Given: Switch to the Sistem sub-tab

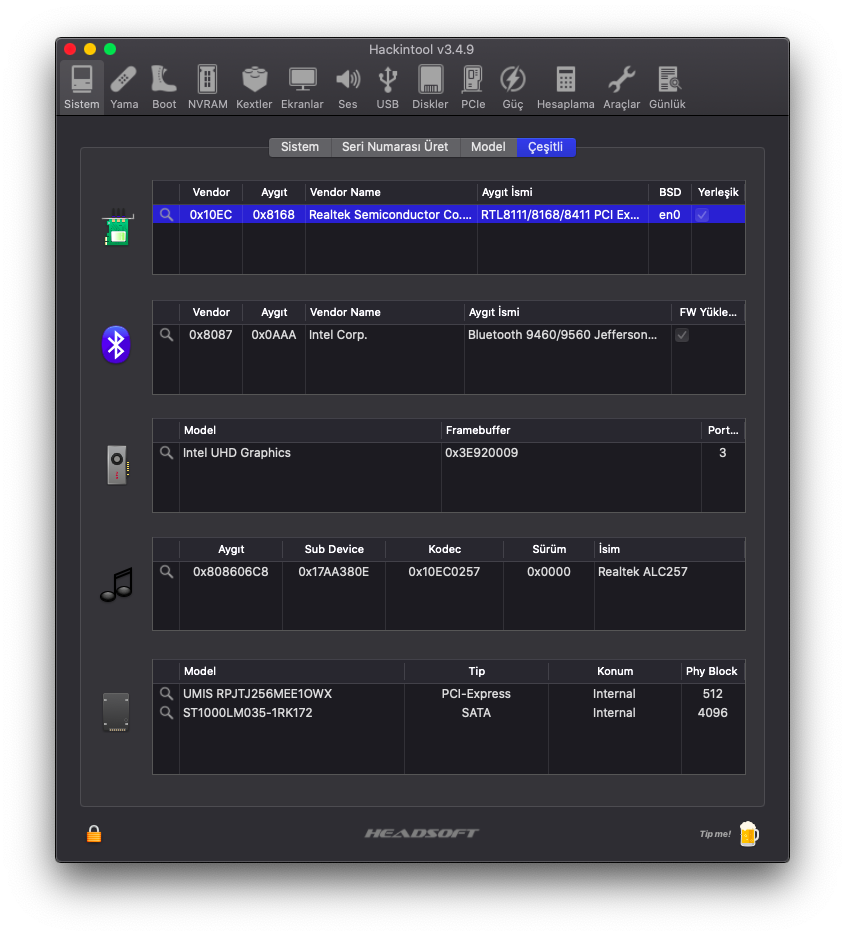Looking at the screenshot, I should (300, 147).
